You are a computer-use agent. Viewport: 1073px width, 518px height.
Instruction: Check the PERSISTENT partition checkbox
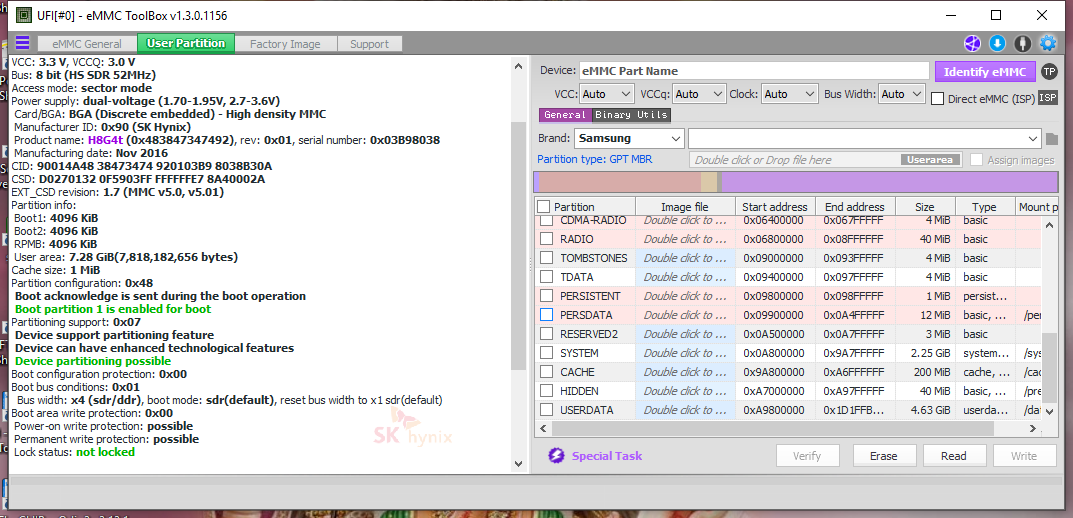pos(546,296)
